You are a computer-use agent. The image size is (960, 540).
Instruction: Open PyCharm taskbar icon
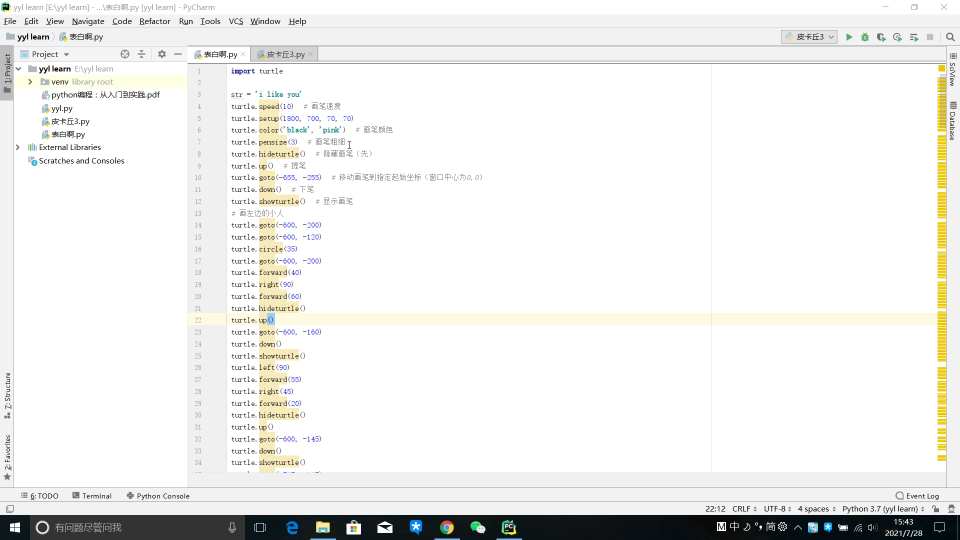[509, 527]
